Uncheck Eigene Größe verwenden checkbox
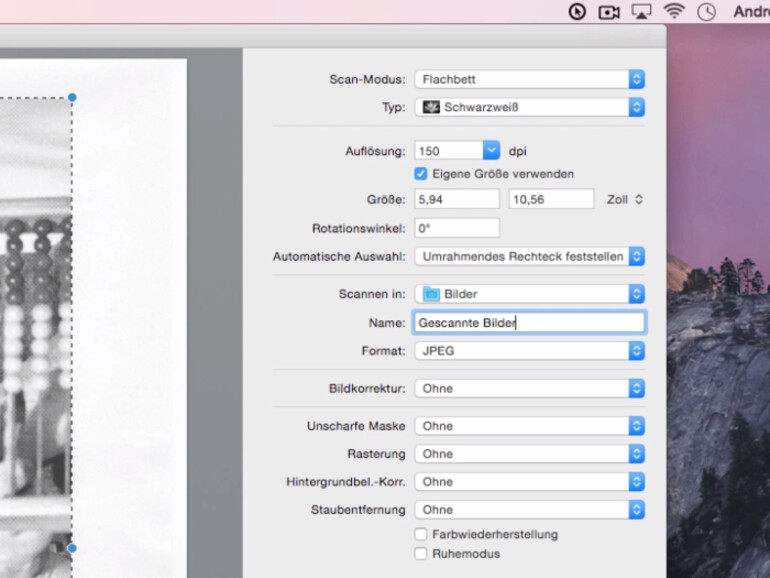 tap(420, 173)
